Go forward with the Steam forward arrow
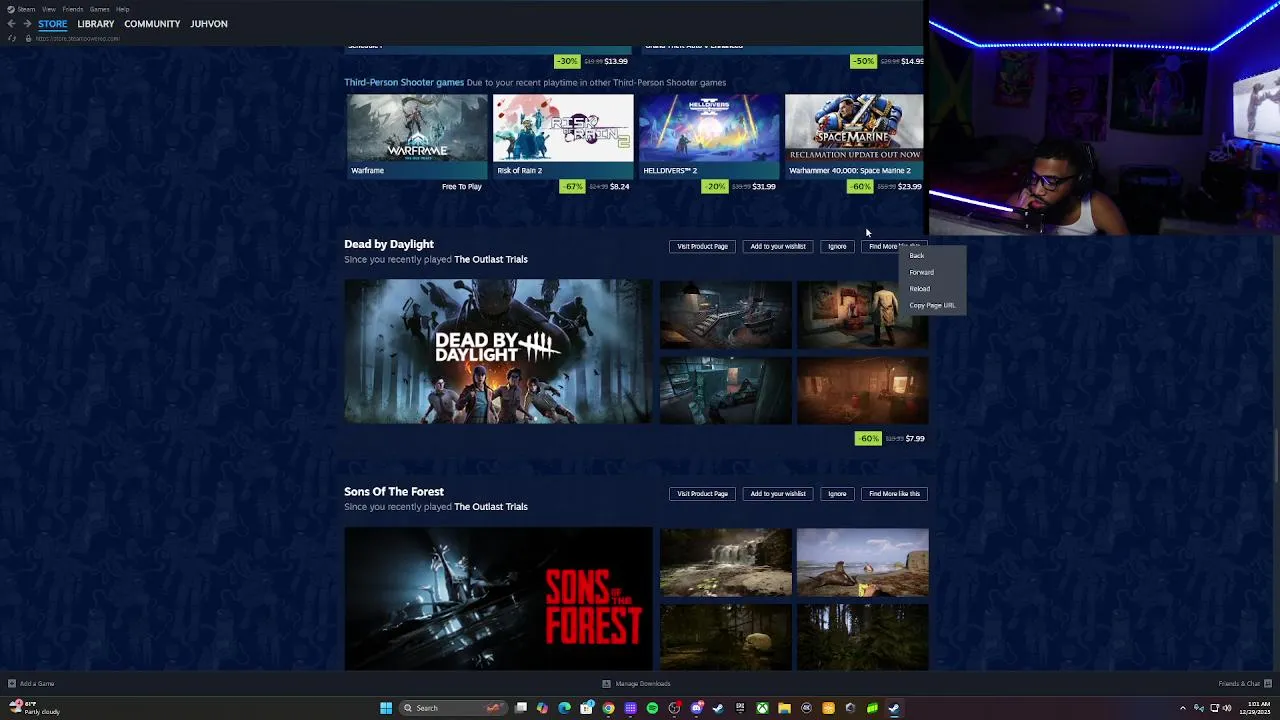 27,24
